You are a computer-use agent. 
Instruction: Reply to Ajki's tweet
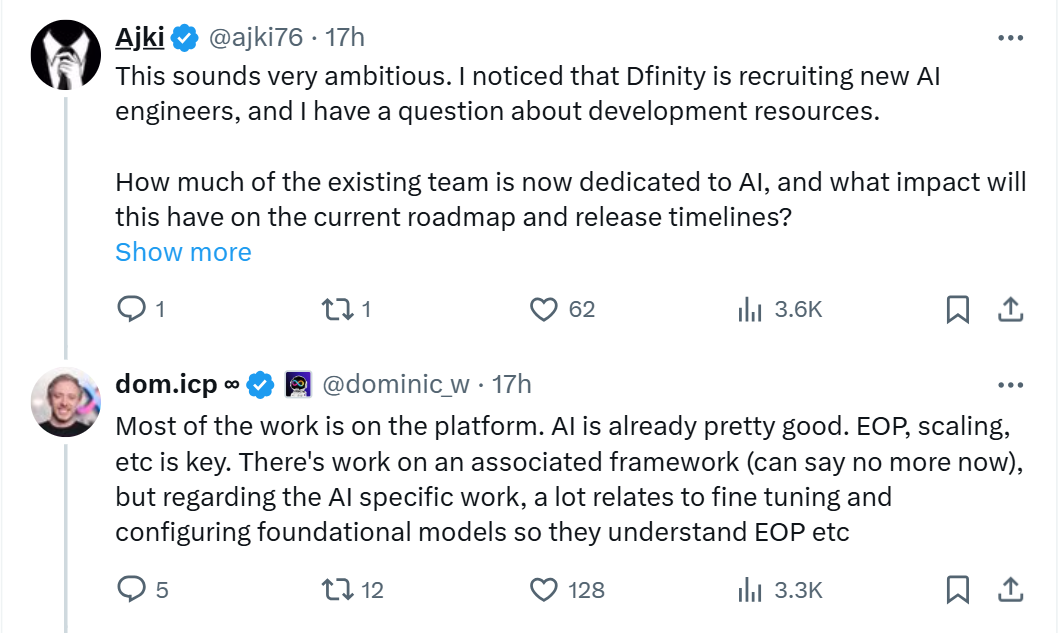click(132, 310)
